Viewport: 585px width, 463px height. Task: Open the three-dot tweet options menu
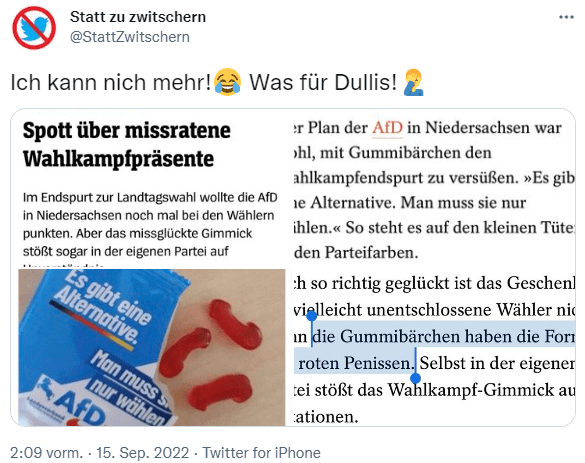(566, 17)
